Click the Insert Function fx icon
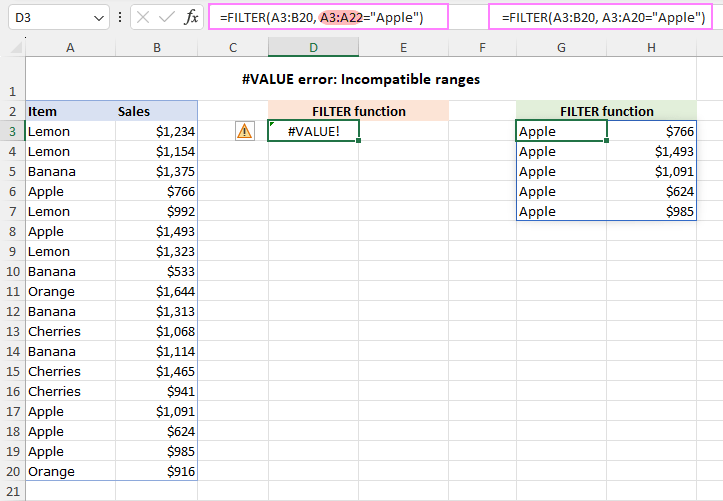This screenshot has width=723, height=501. click(x=192, y=17)
